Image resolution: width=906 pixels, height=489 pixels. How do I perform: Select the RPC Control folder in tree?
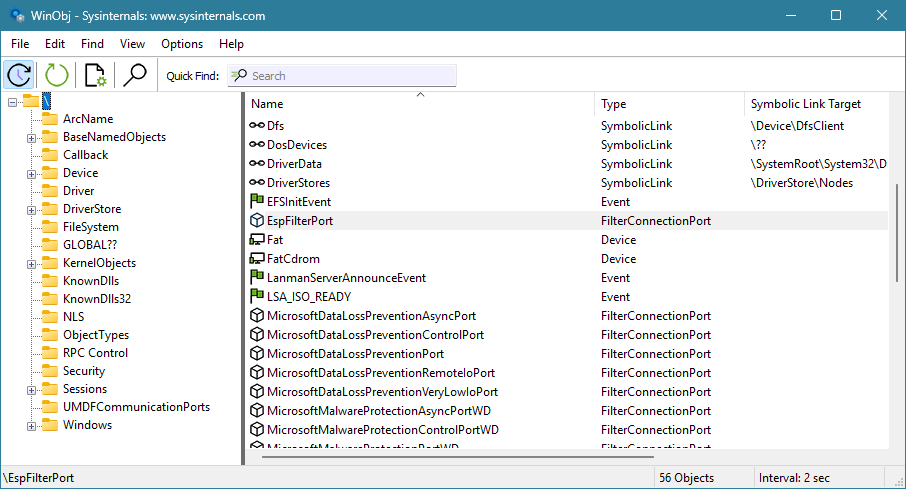pyautogui.click(x=95, y=353)
